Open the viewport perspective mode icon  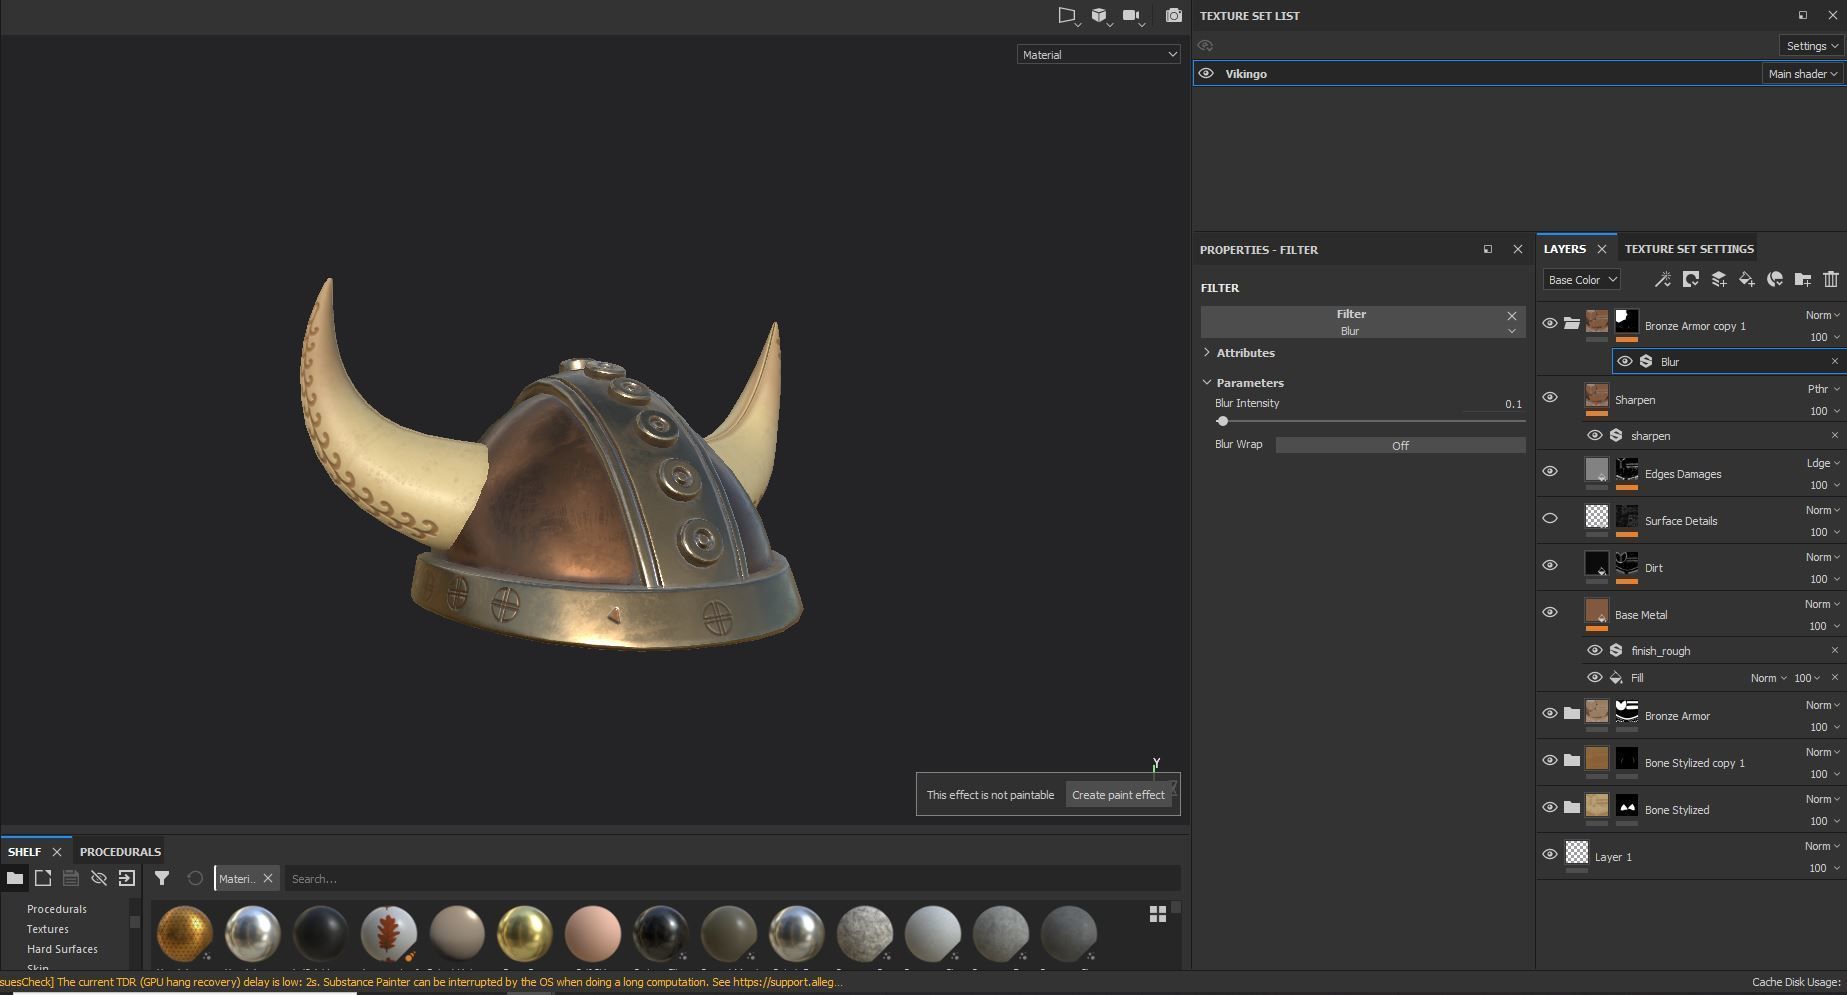point(1067,16)
